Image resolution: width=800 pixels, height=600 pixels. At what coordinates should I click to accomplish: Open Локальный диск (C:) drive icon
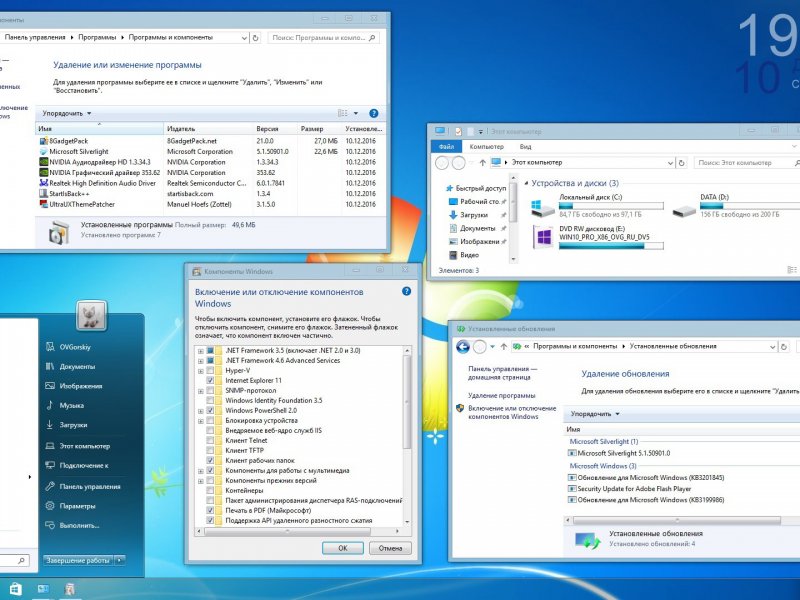click(x=542, y=208)
